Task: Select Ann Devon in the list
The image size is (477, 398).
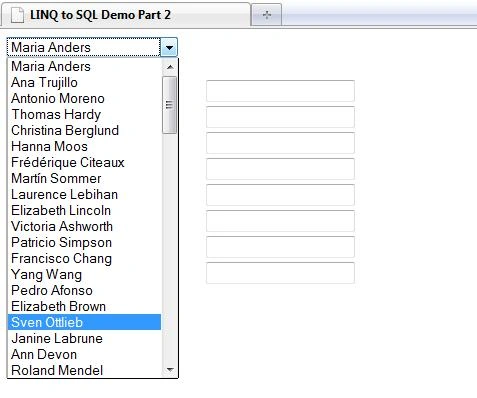Action: 84,354
